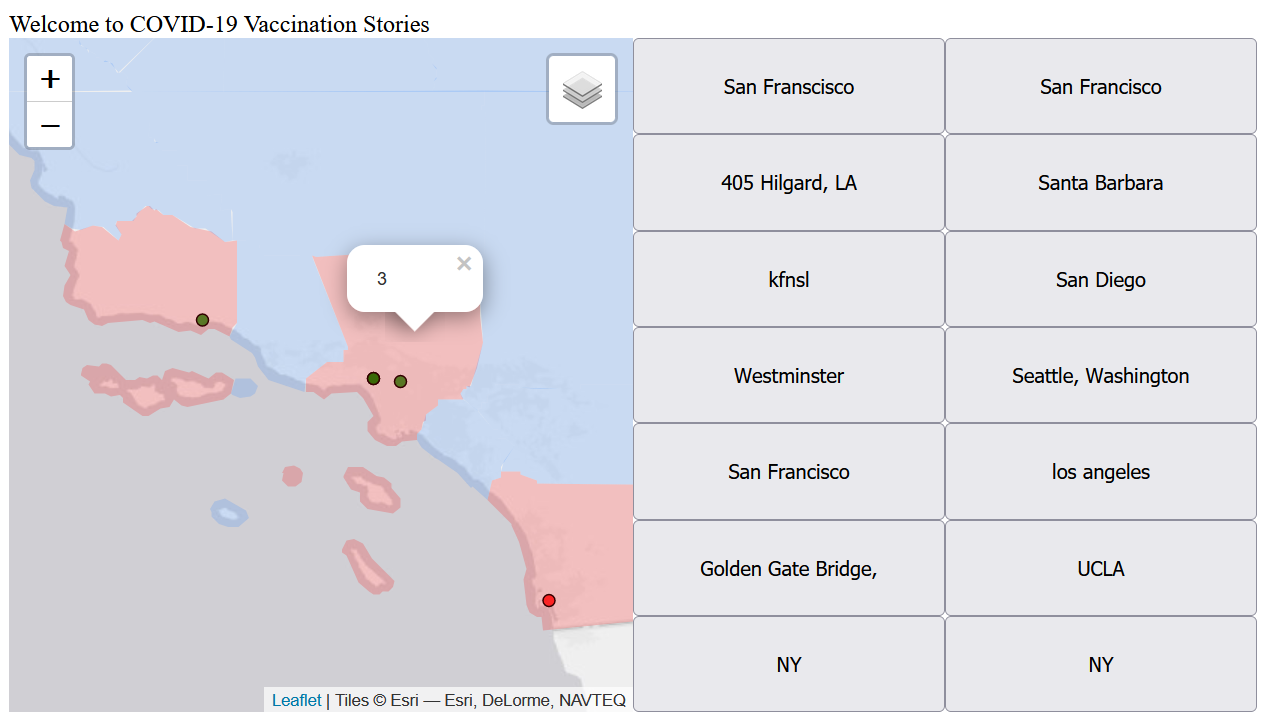Click the red marker near San Diego
1265x723 pixels.
coord(549,600)
